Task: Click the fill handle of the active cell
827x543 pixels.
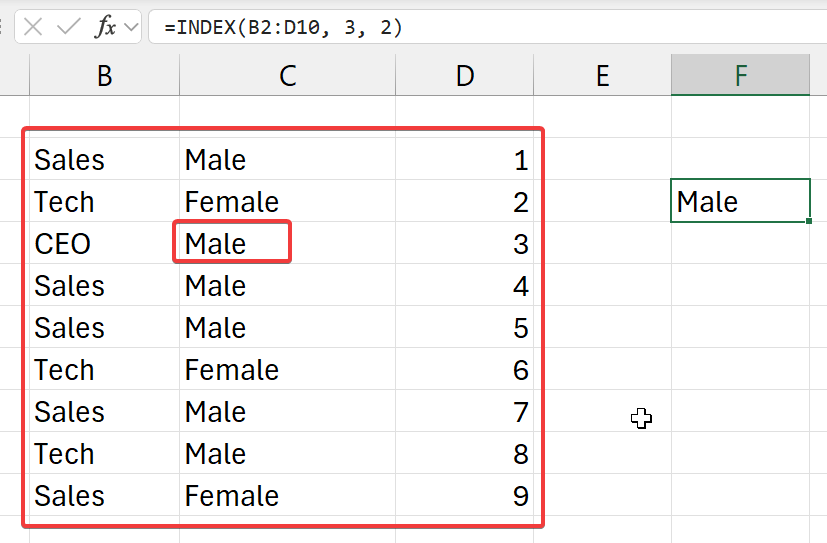Action: click(808, 222)
